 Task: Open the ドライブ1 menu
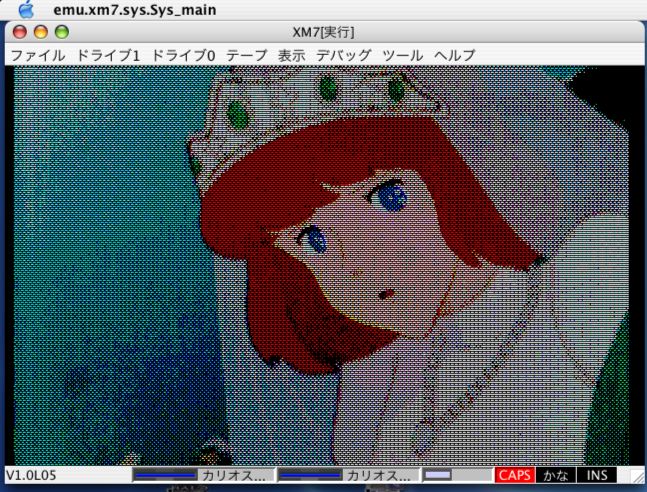click(x=108, y=55)
